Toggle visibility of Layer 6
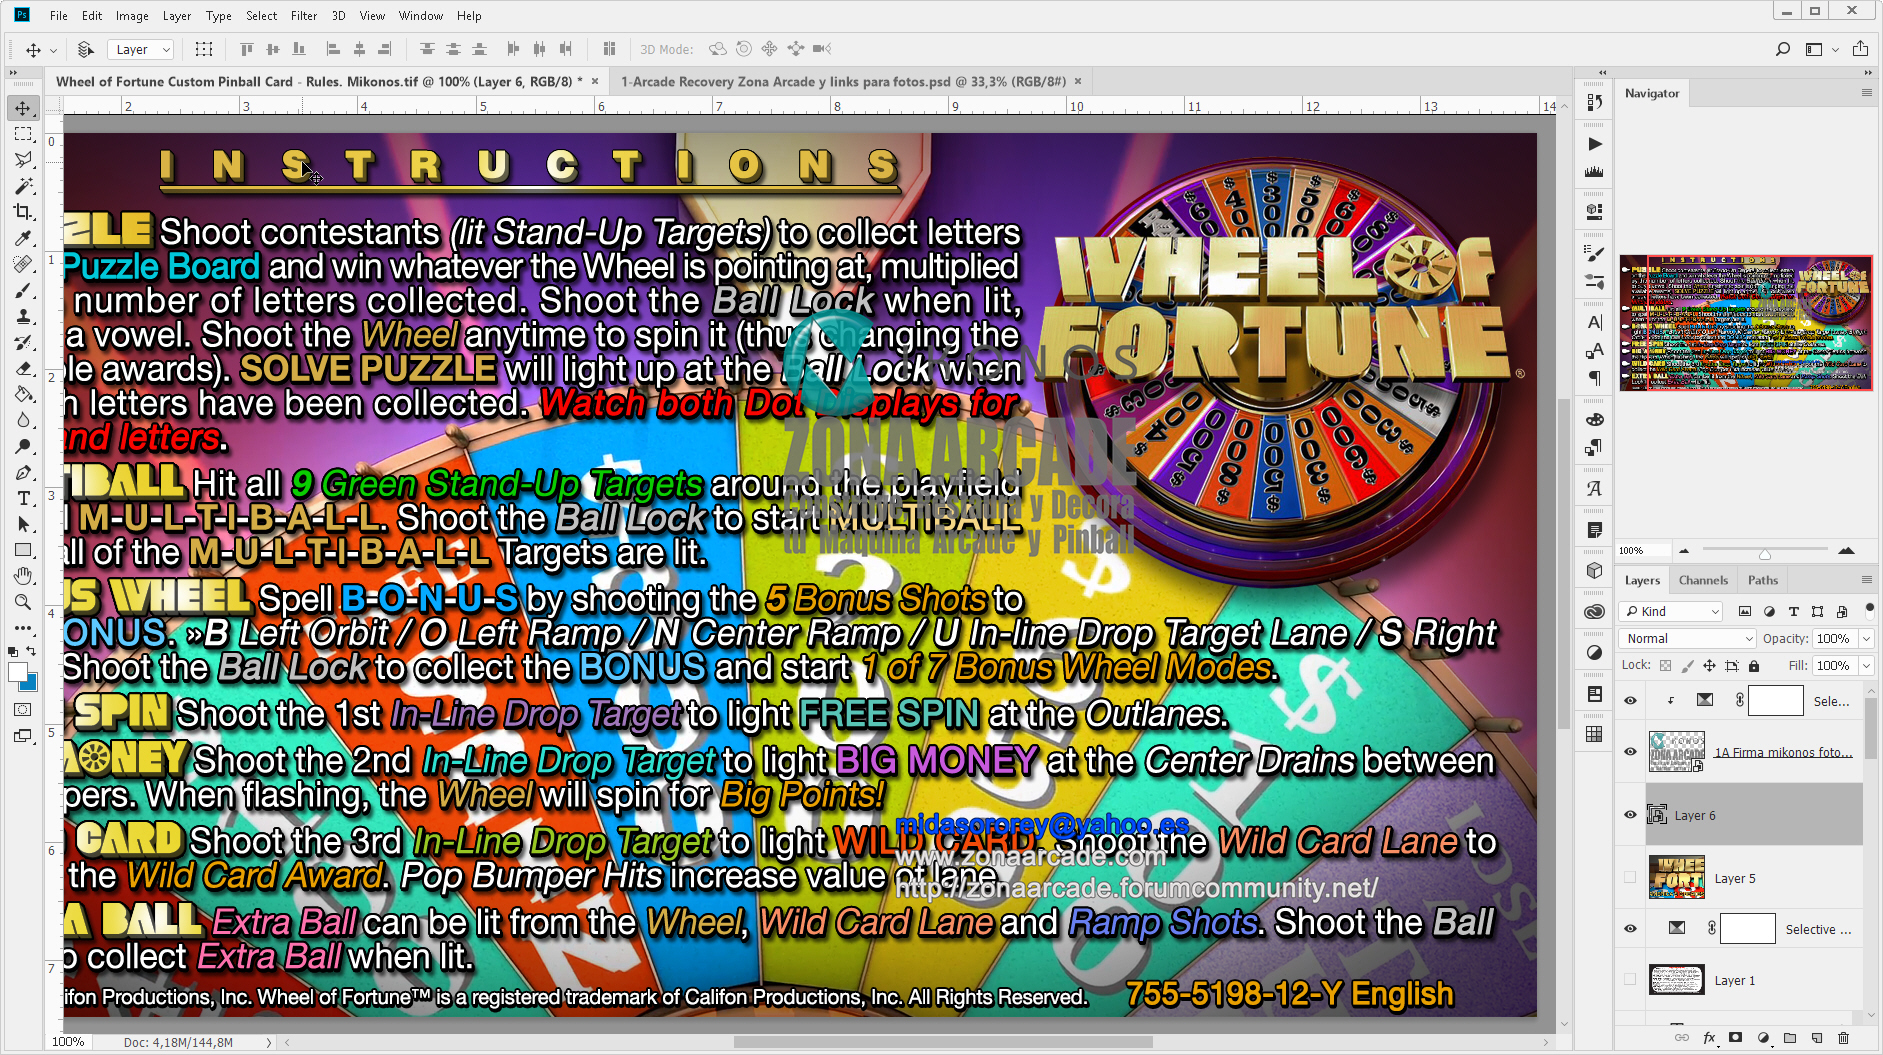This screenshot has width=1883, height=1055. pos(1630,815)
